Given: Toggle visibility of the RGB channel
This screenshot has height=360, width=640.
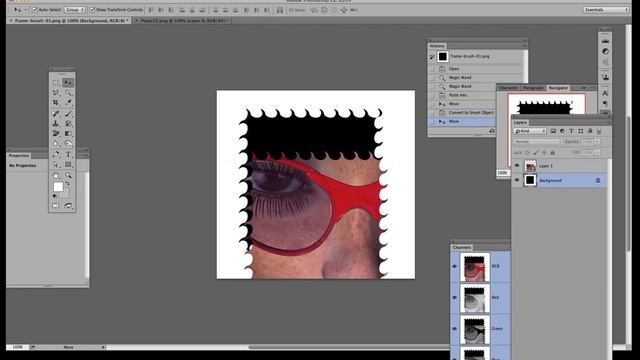Looking at the screenshot, I should click(x=454, y=267).
